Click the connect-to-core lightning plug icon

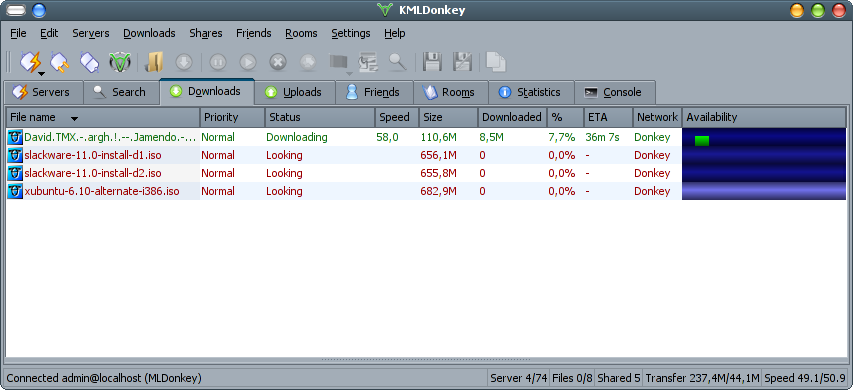[x=30, y=62]
